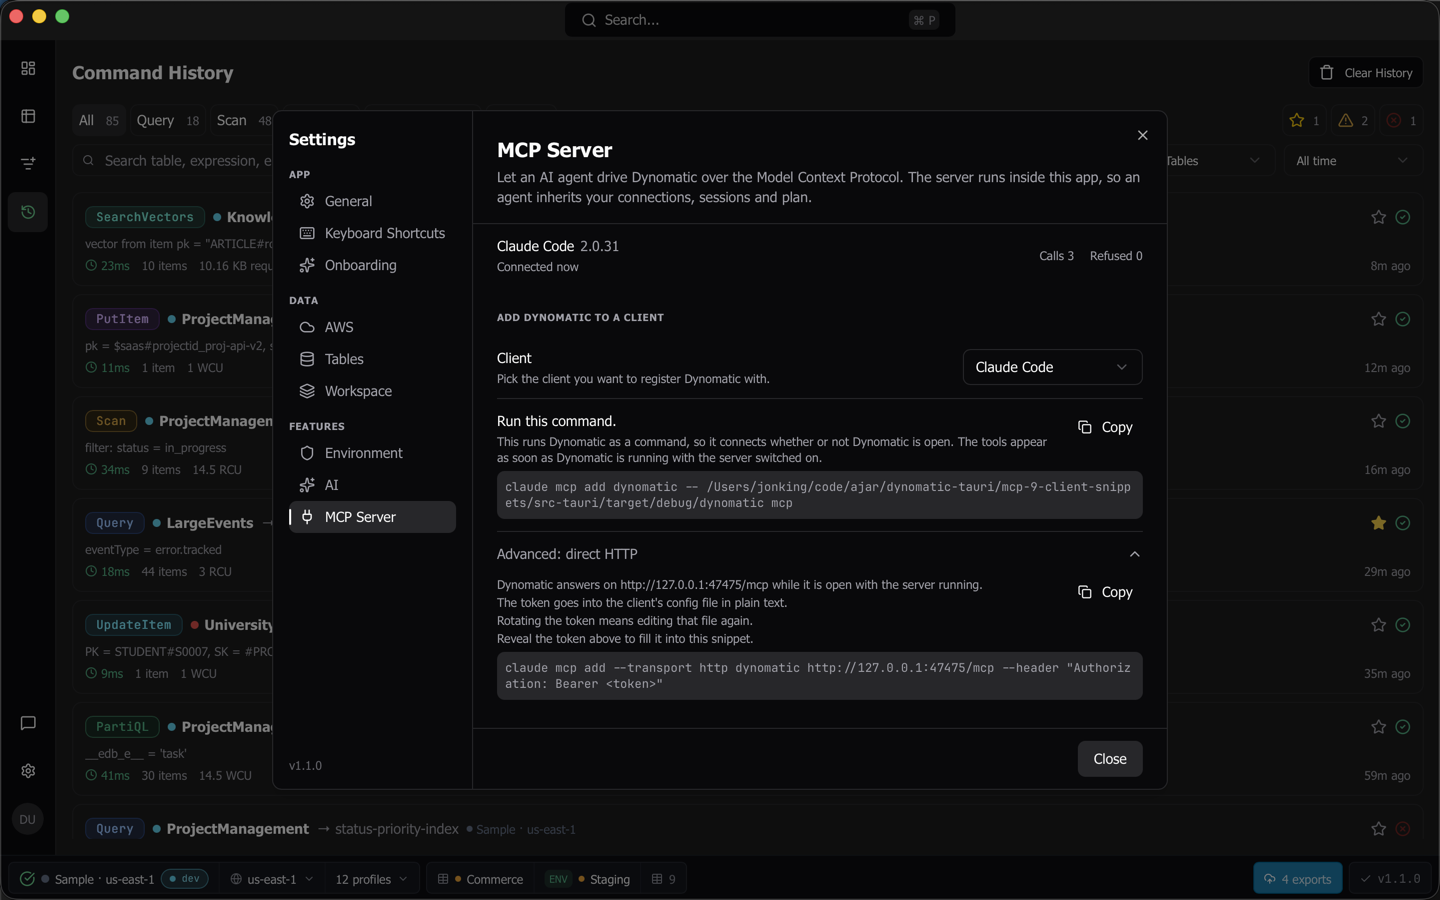
Task: Copy the direct HTTP command snippet
Action: click(1105, 592)
